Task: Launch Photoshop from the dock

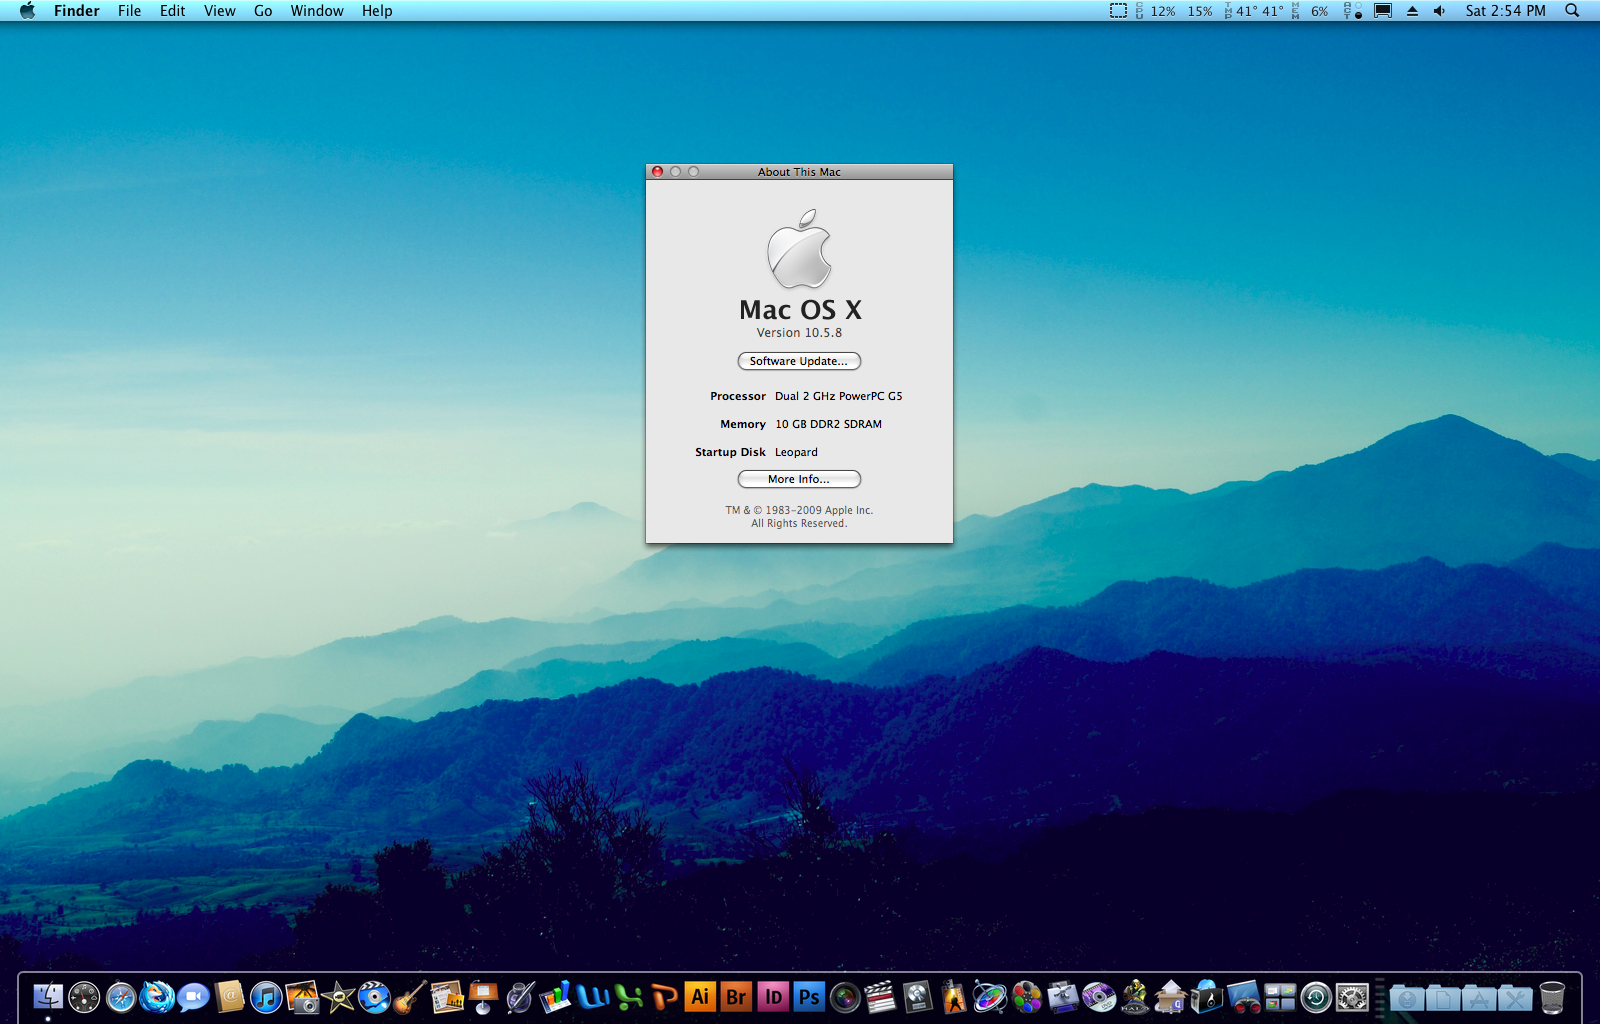Action: click(x=809, y=997)
